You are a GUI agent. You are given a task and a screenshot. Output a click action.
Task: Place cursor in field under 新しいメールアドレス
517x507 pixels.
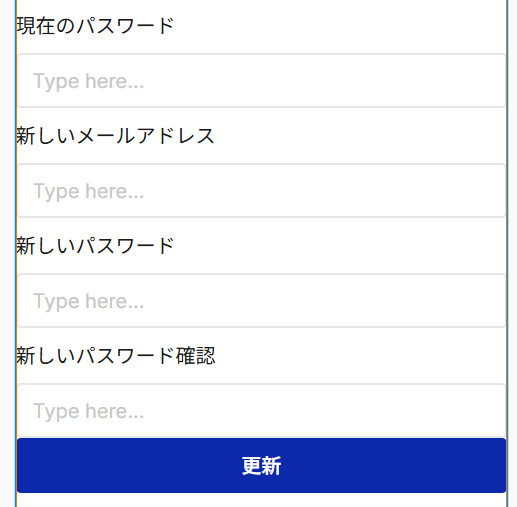pyautogui.click(x=261, y=191)
